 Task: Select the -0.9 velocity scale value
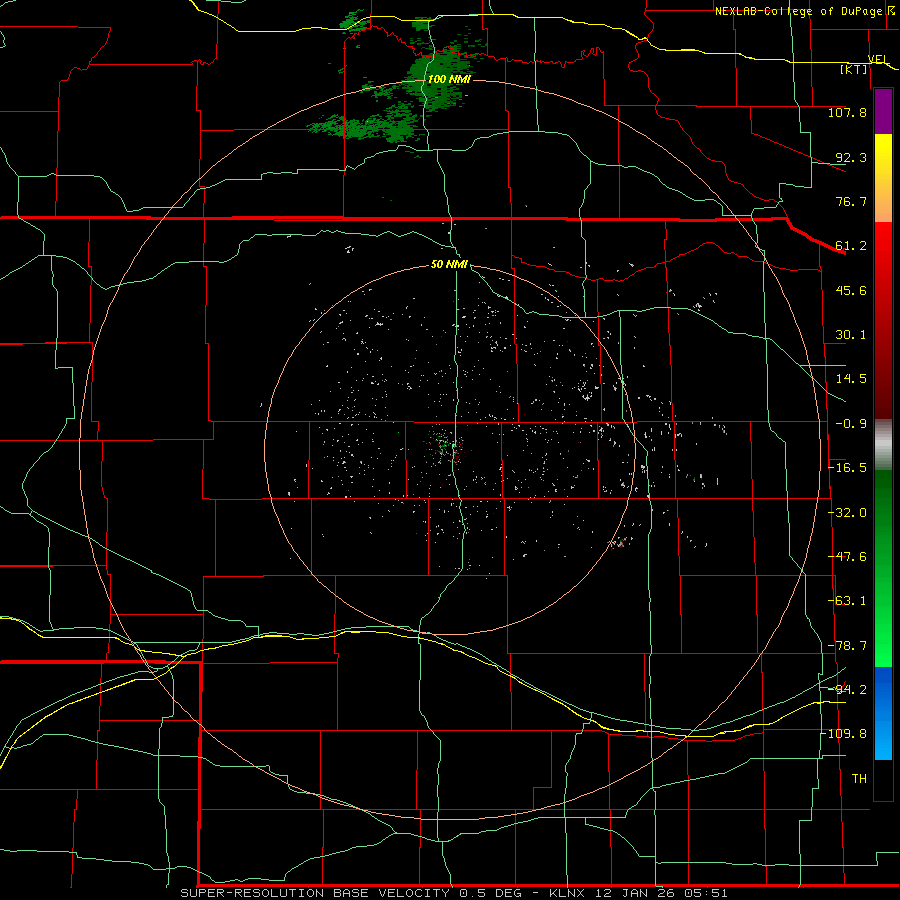851,424
